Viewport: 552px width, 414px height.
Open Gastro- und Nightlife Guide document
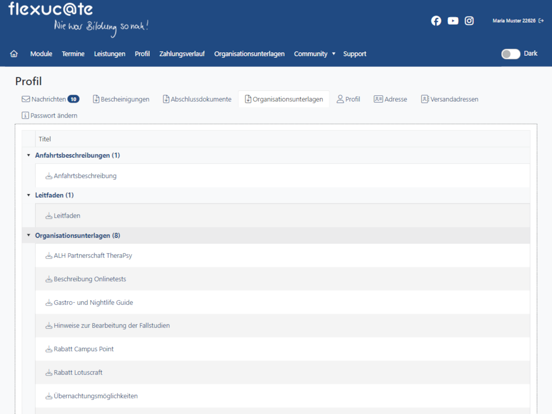93,303
